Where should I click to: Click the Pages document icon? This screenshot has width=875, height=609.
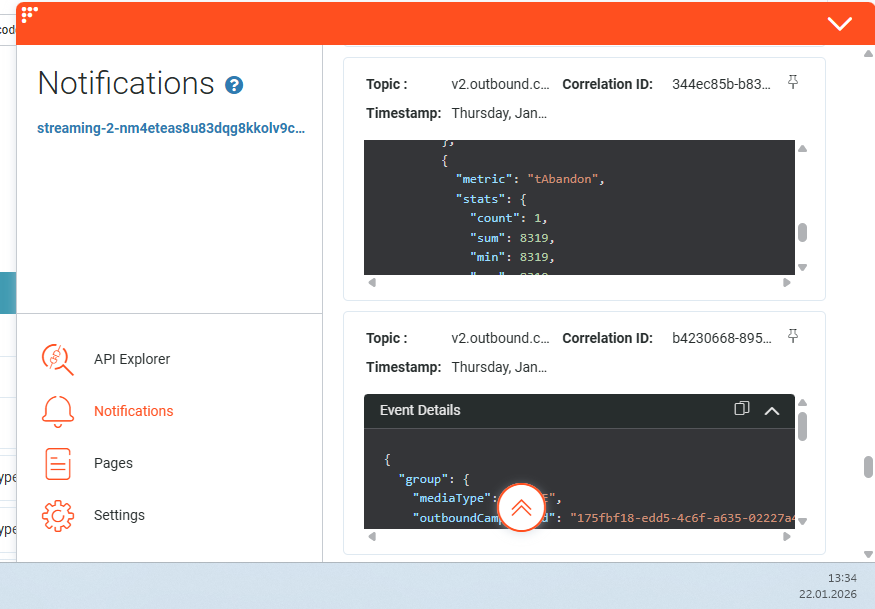point(58,463)
